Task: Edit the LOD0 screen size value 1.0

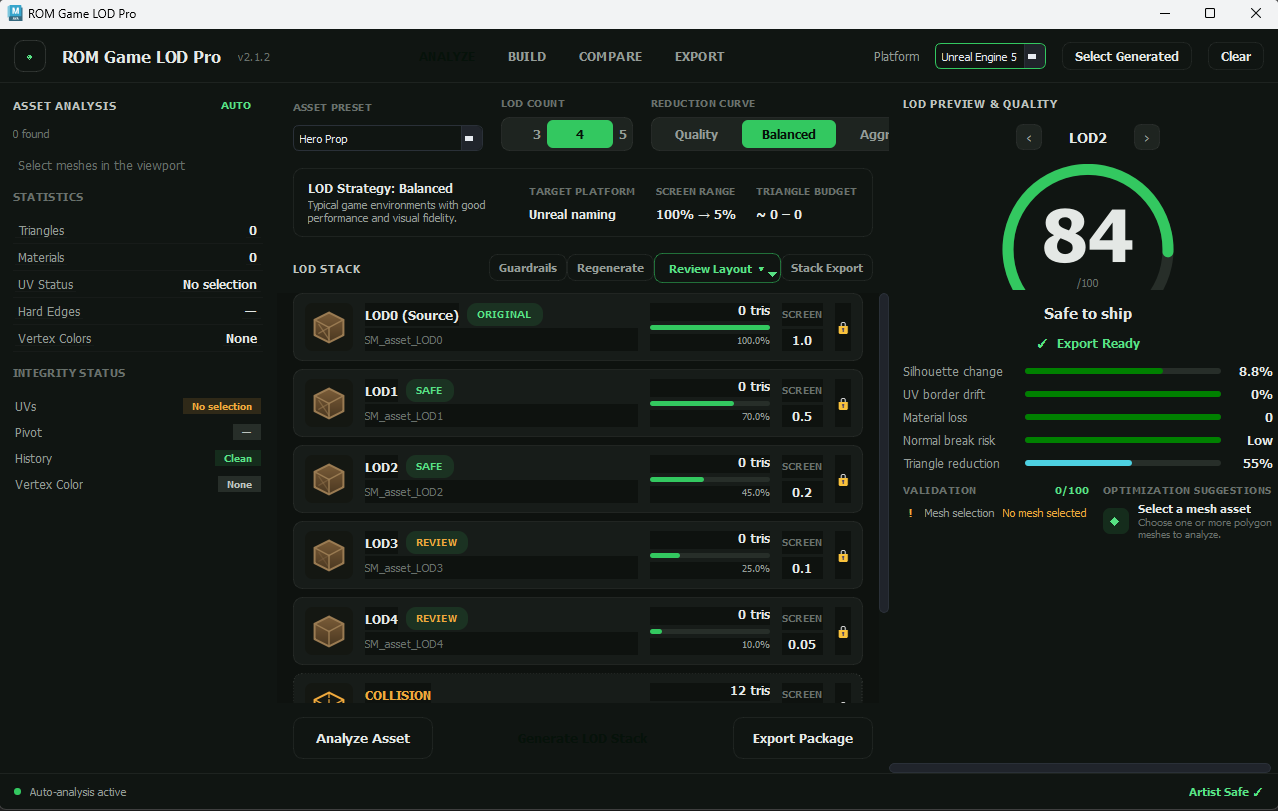Action: (x=802, y=340)
